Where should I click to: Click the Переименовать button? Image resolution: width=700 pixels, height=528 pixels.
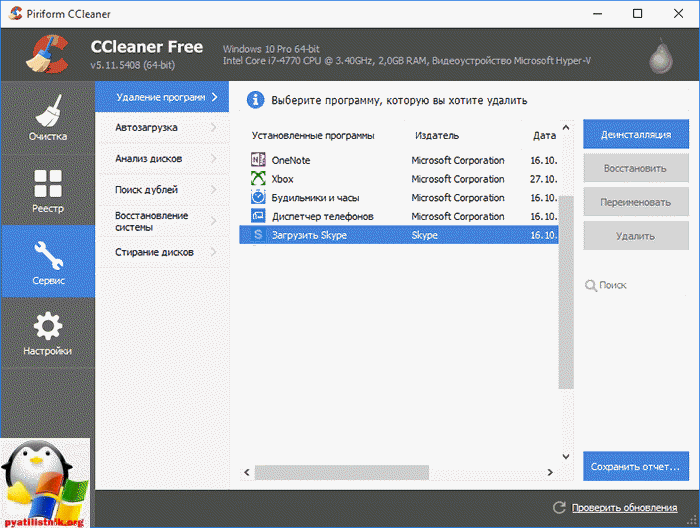click(636, 202)
